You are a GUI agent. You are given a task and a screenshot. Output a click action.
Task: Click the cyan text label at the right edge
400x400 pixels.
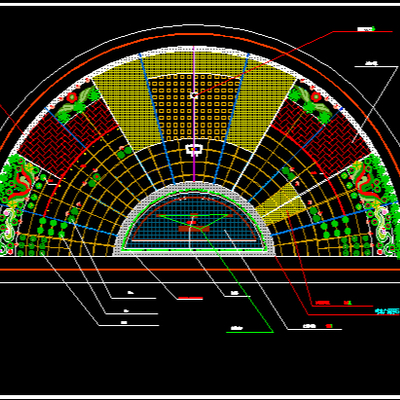point(387,312)
